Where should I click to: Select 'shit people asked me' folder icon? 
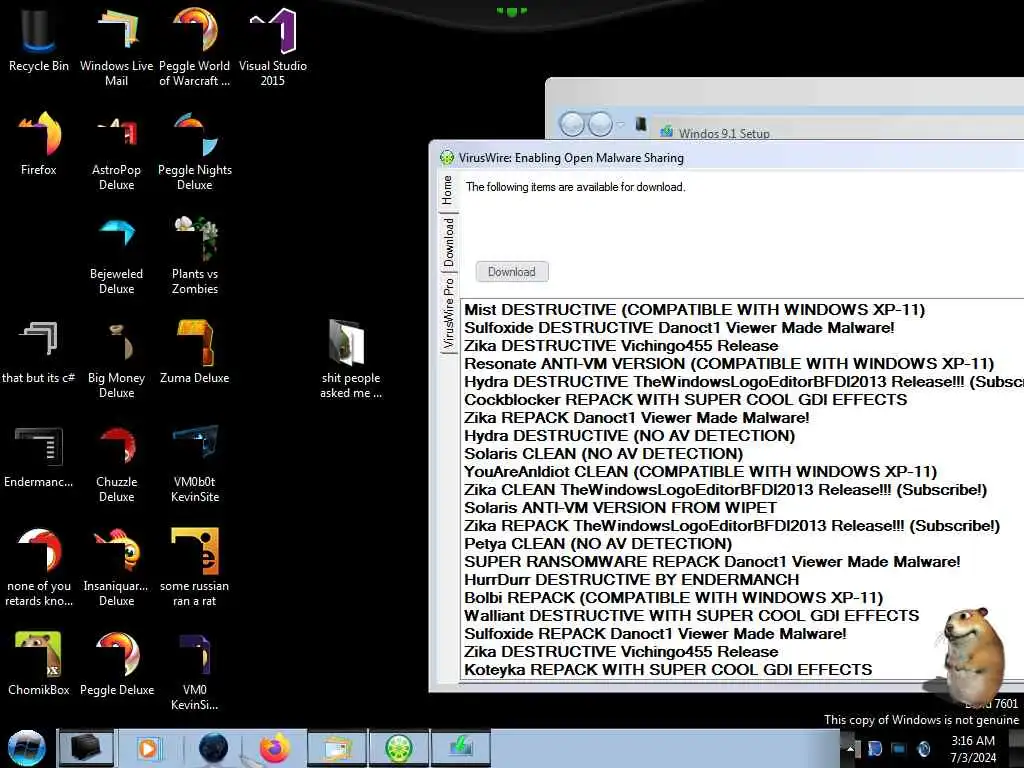[x=351, y=359]
